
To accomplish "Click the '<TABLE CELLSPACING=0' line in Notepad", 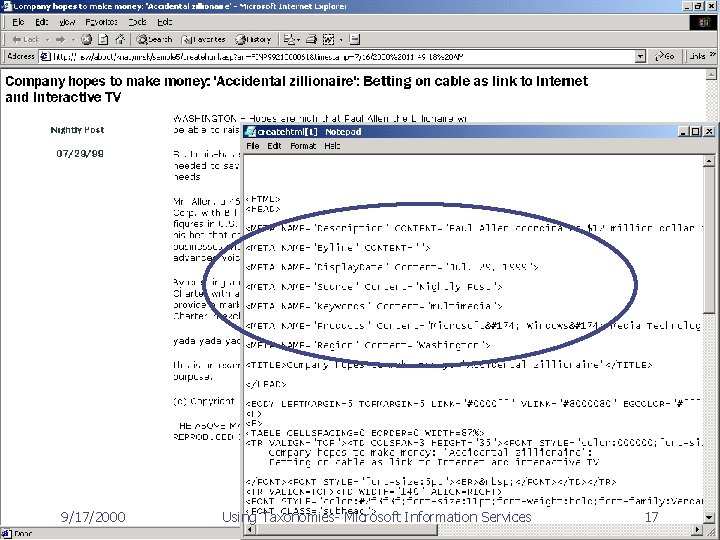I will (x=365, y=433).
